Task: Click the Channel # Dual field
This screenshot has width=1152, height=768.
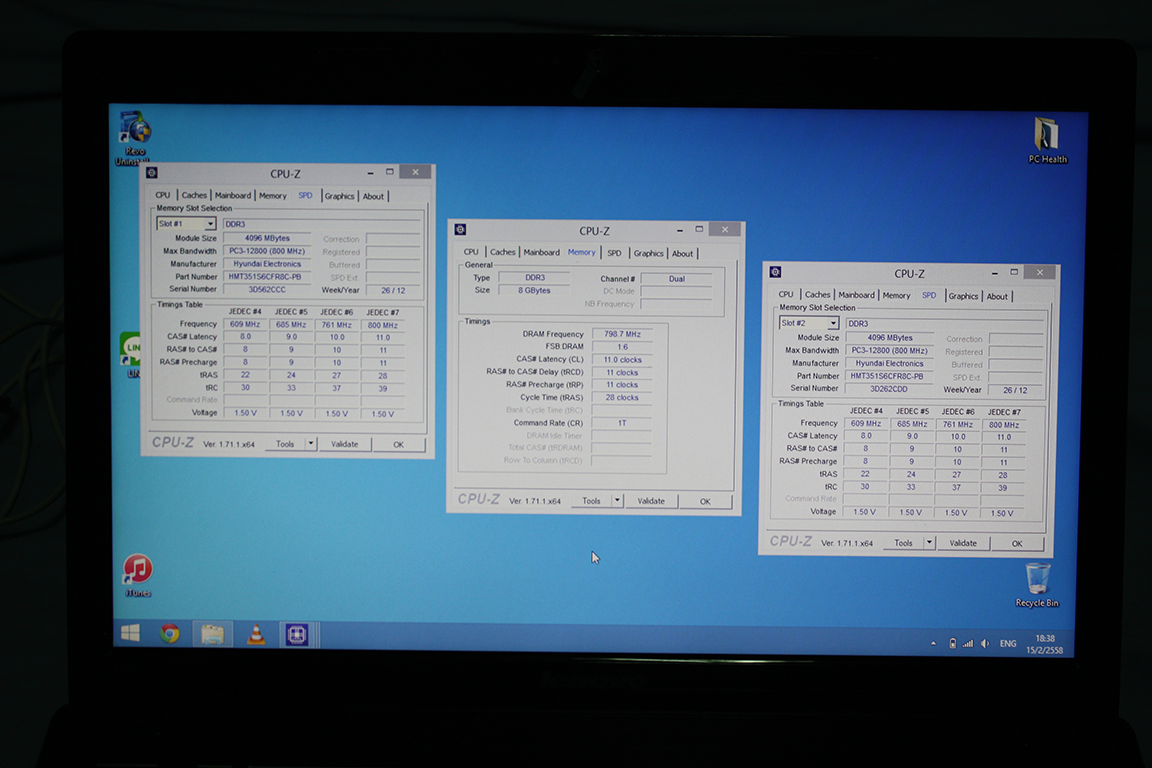Action: (677, 279)
